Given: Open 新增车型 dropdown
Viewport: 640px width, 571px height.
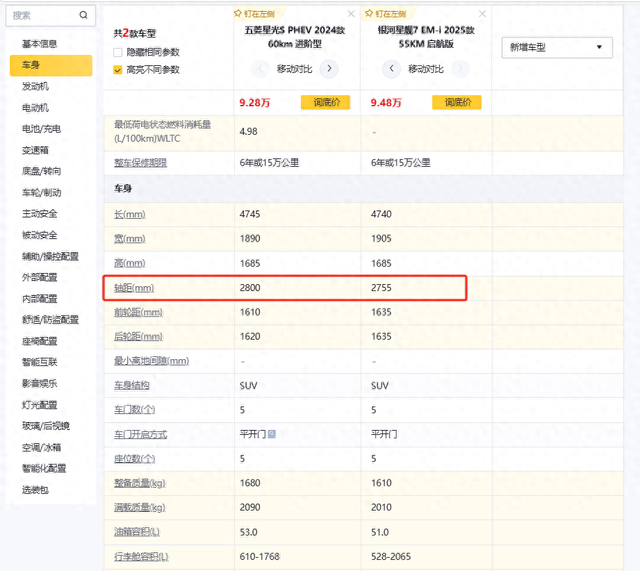Looking at the screenshot, I should click(x=557, y=47).
